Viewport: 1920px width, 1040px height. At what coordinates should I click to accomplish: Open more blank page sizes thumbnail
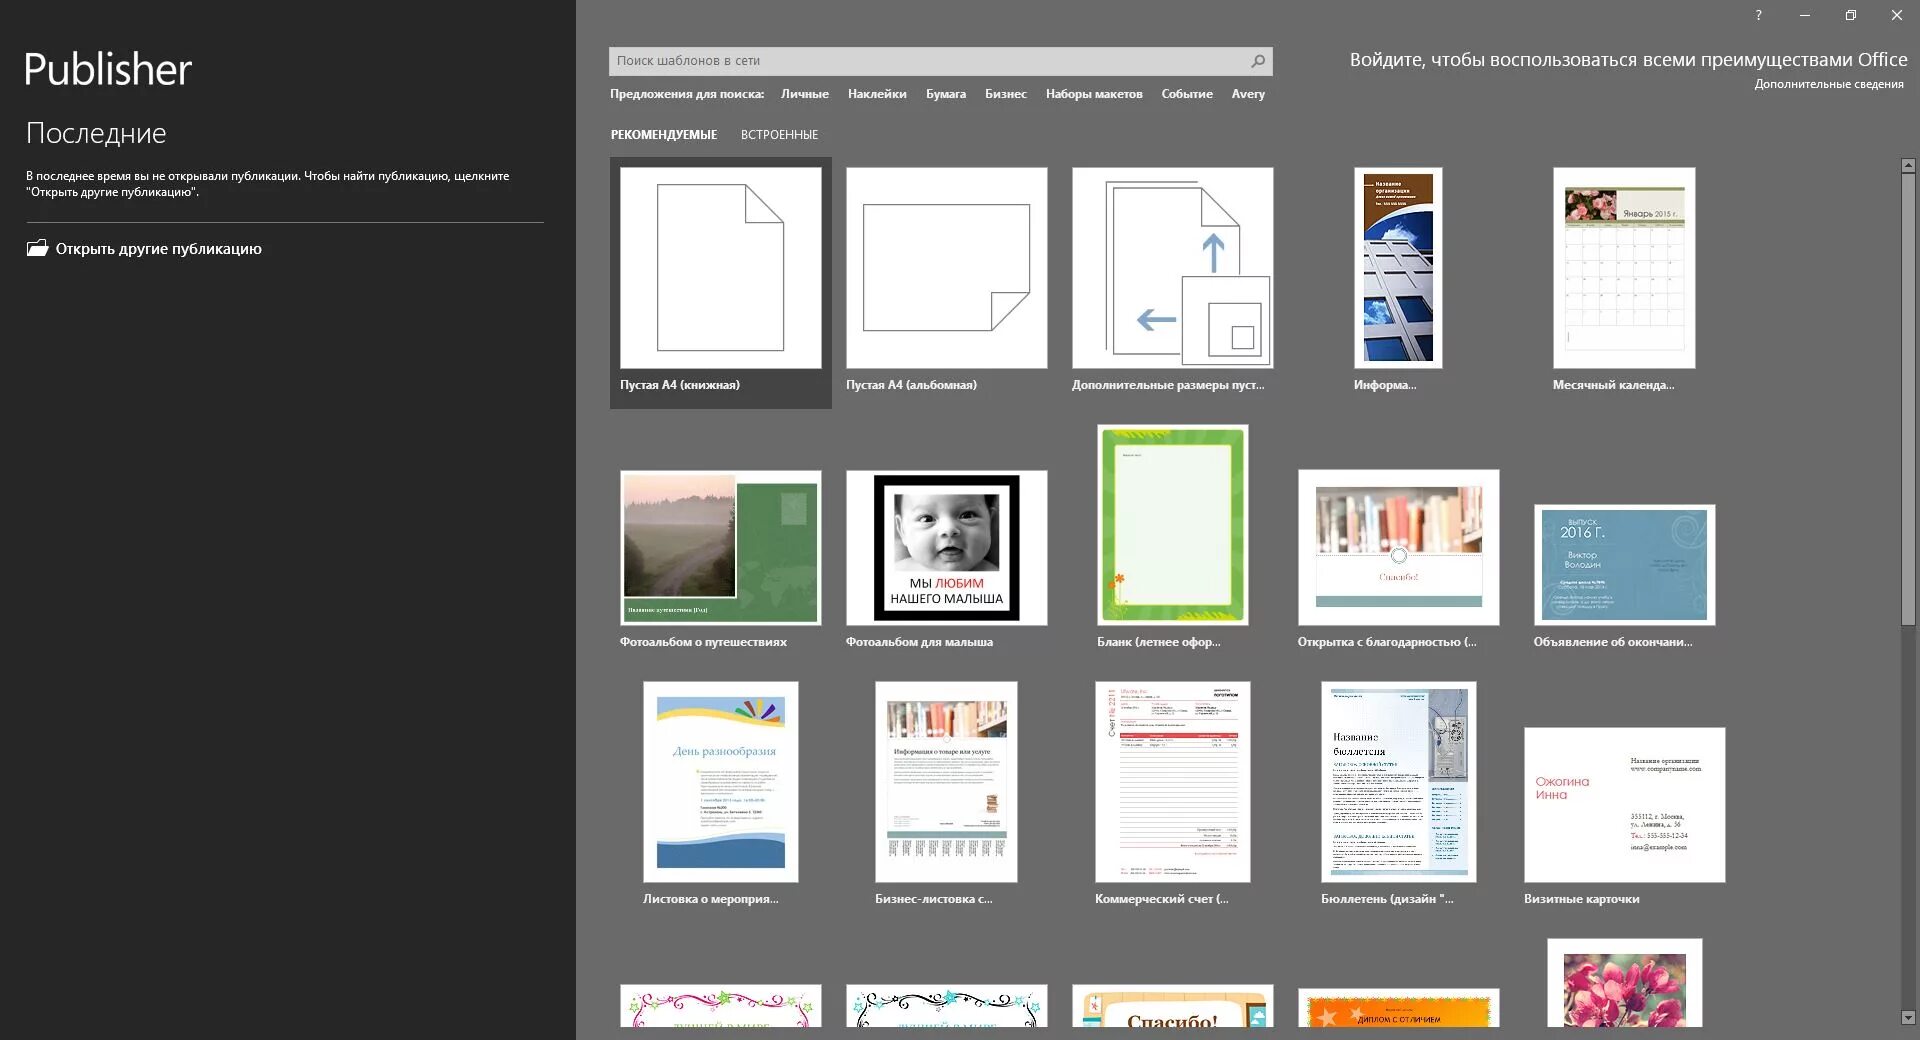(1173, 268)
